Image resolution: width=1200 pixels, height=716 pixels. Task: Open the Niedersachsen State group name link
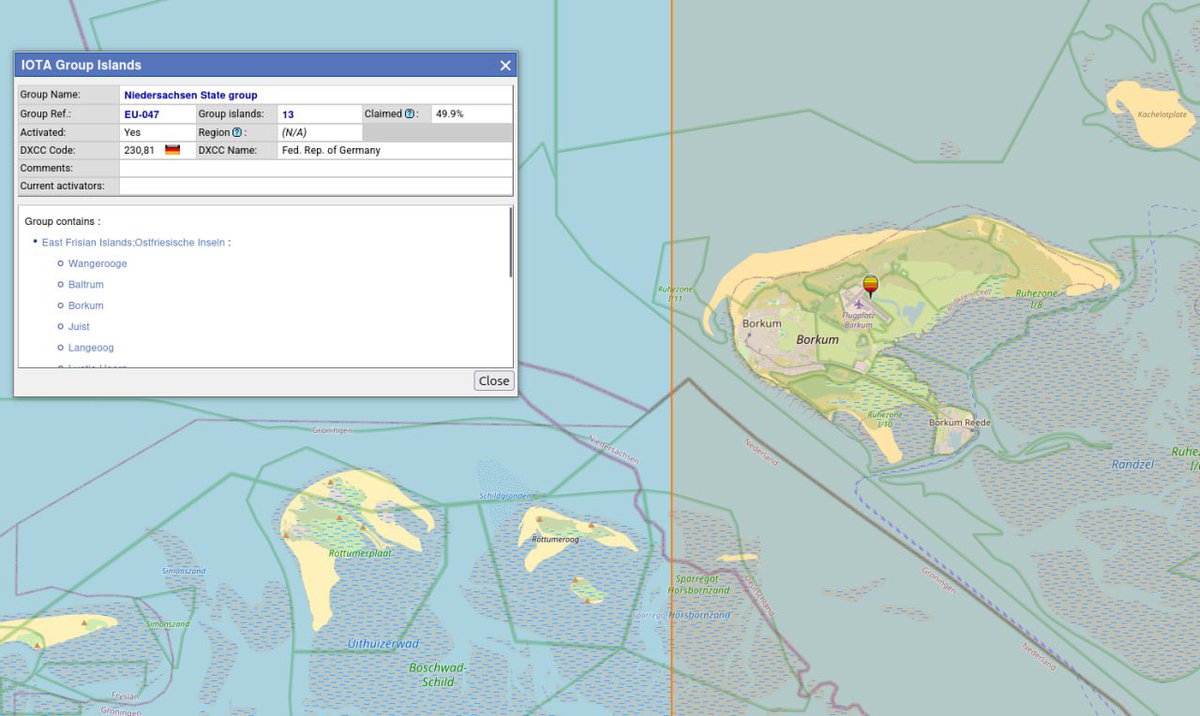190,95
